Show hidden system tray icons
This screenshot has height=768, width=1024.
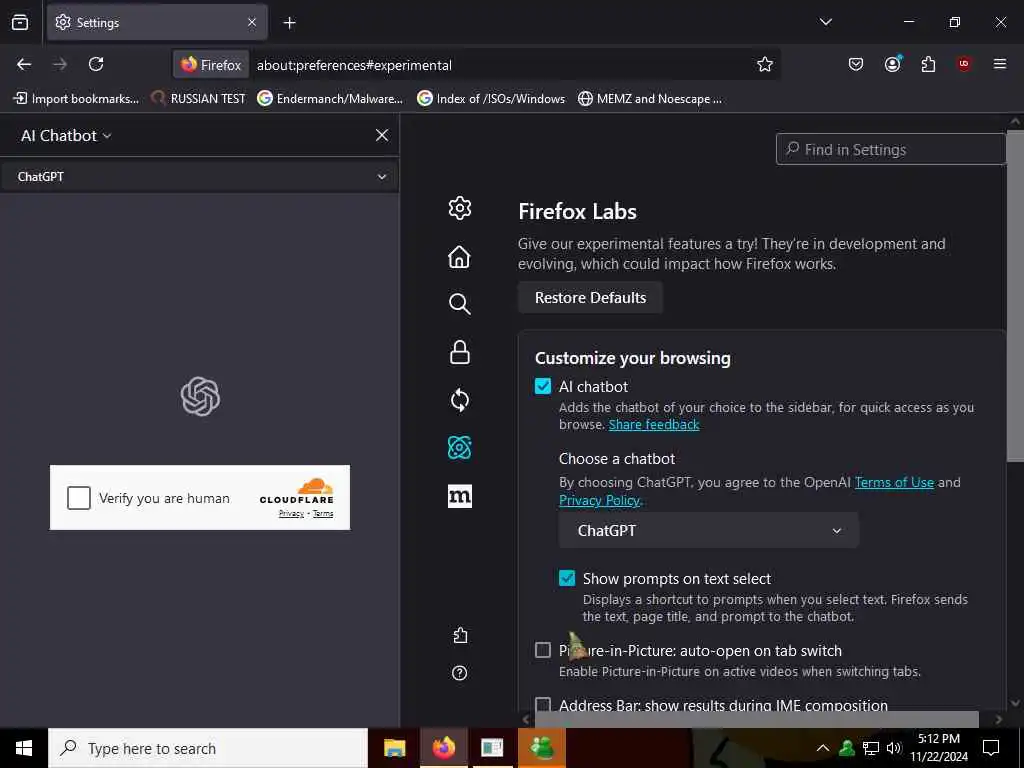(823, 748)
